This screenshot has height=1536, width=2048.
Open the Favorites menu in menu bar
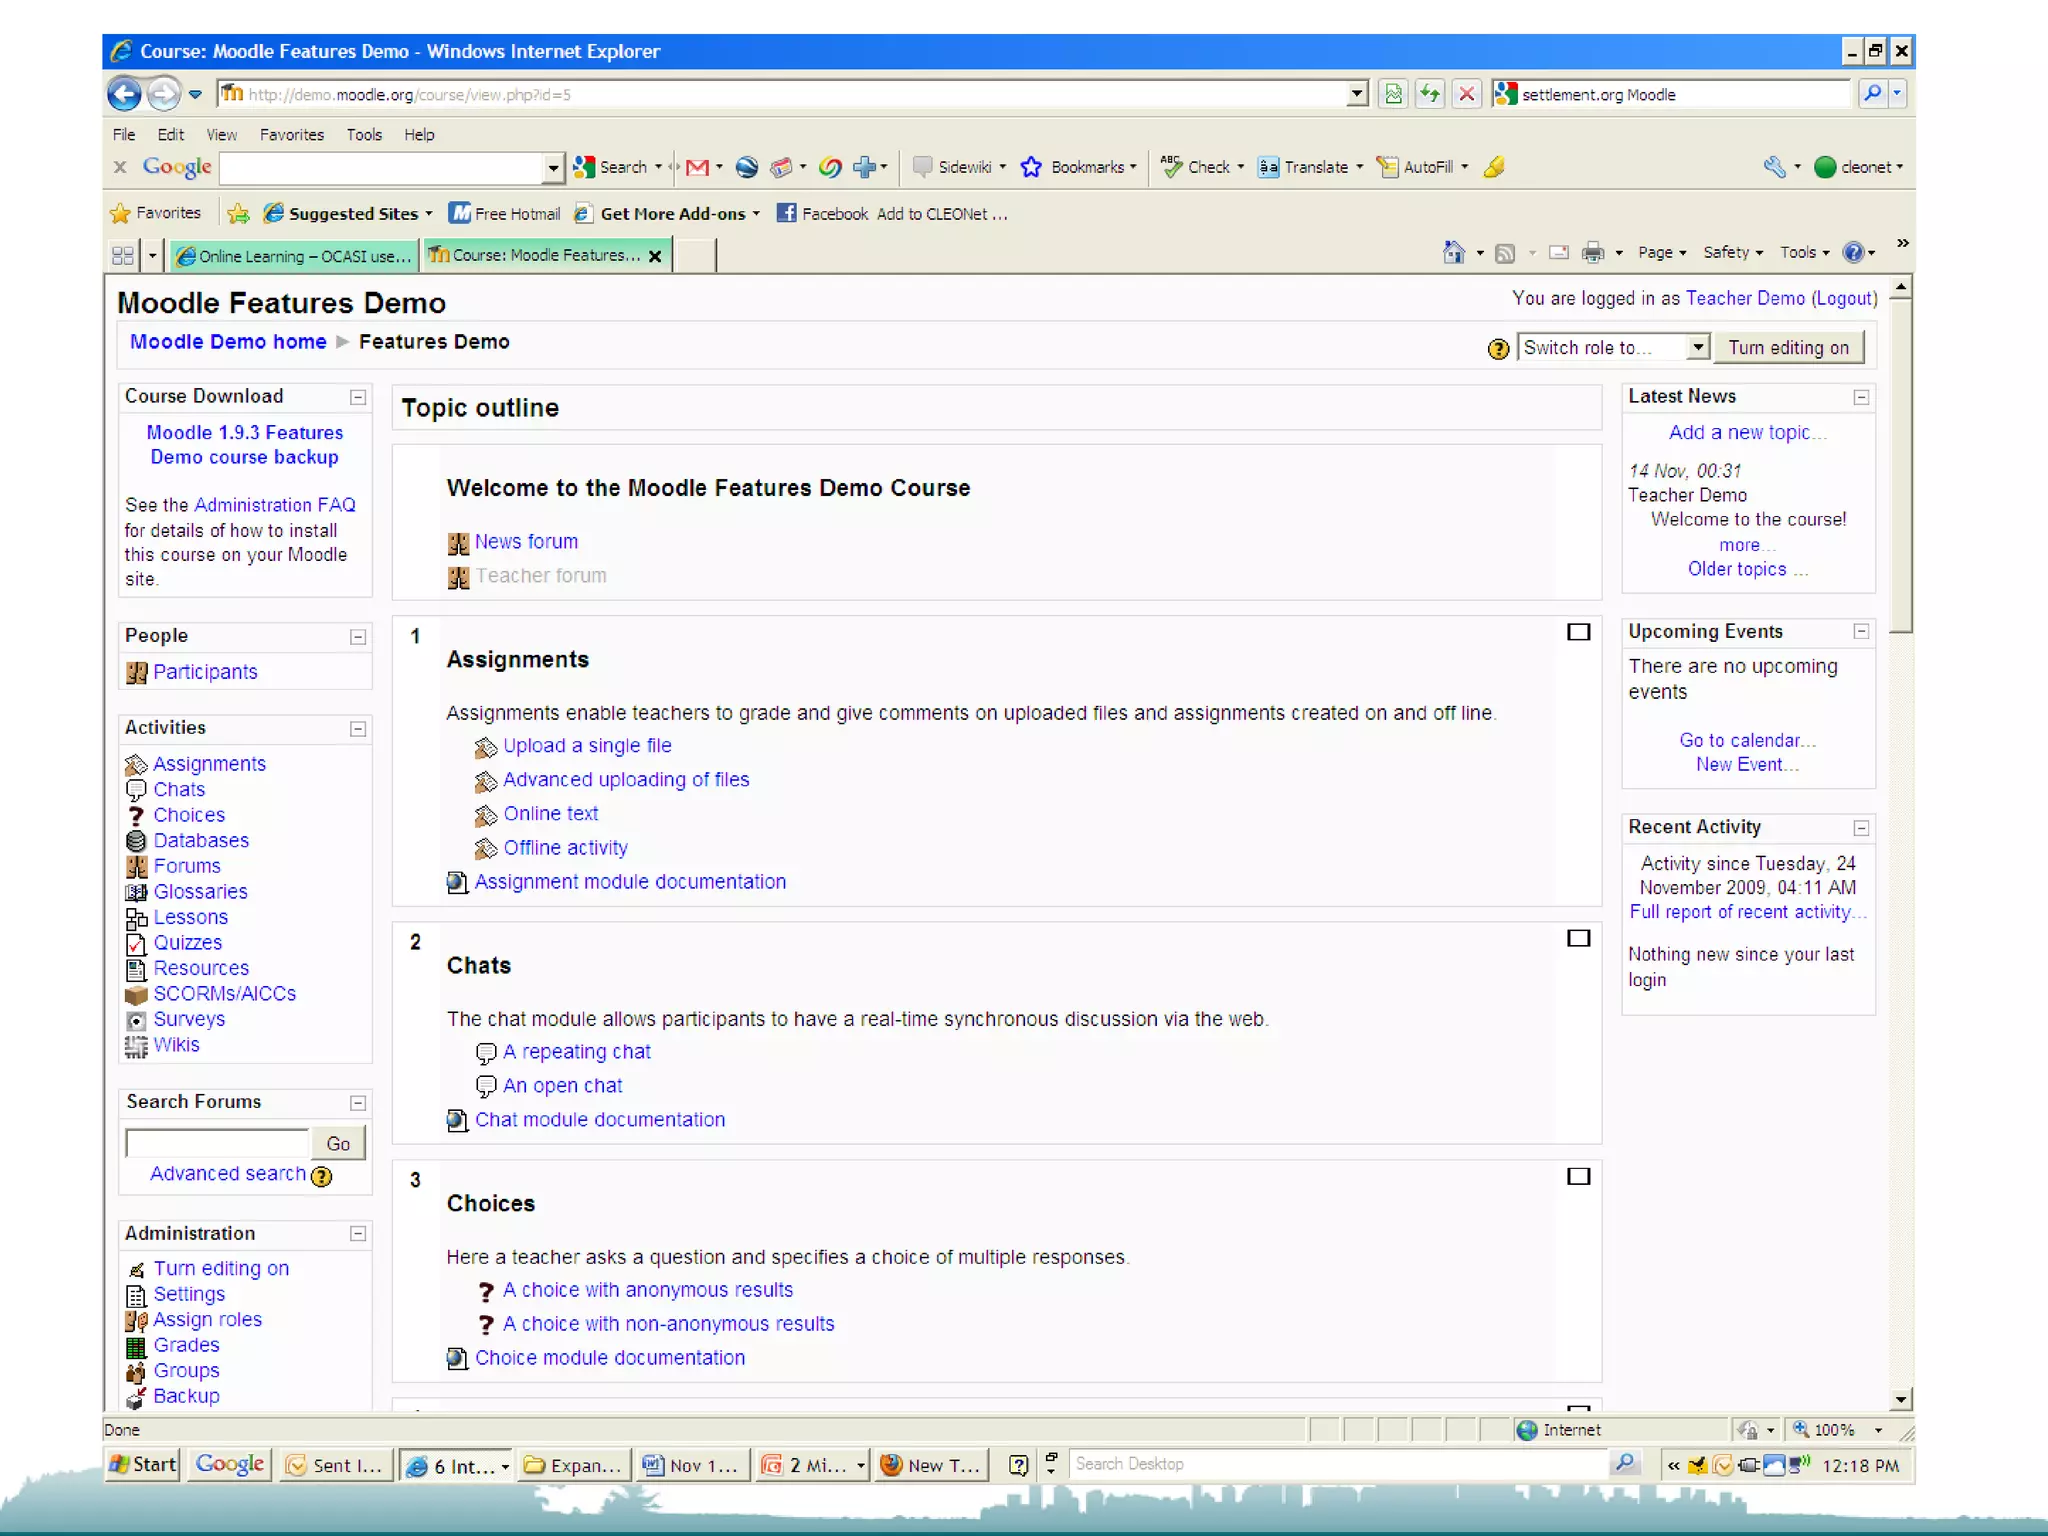(291, 135)
